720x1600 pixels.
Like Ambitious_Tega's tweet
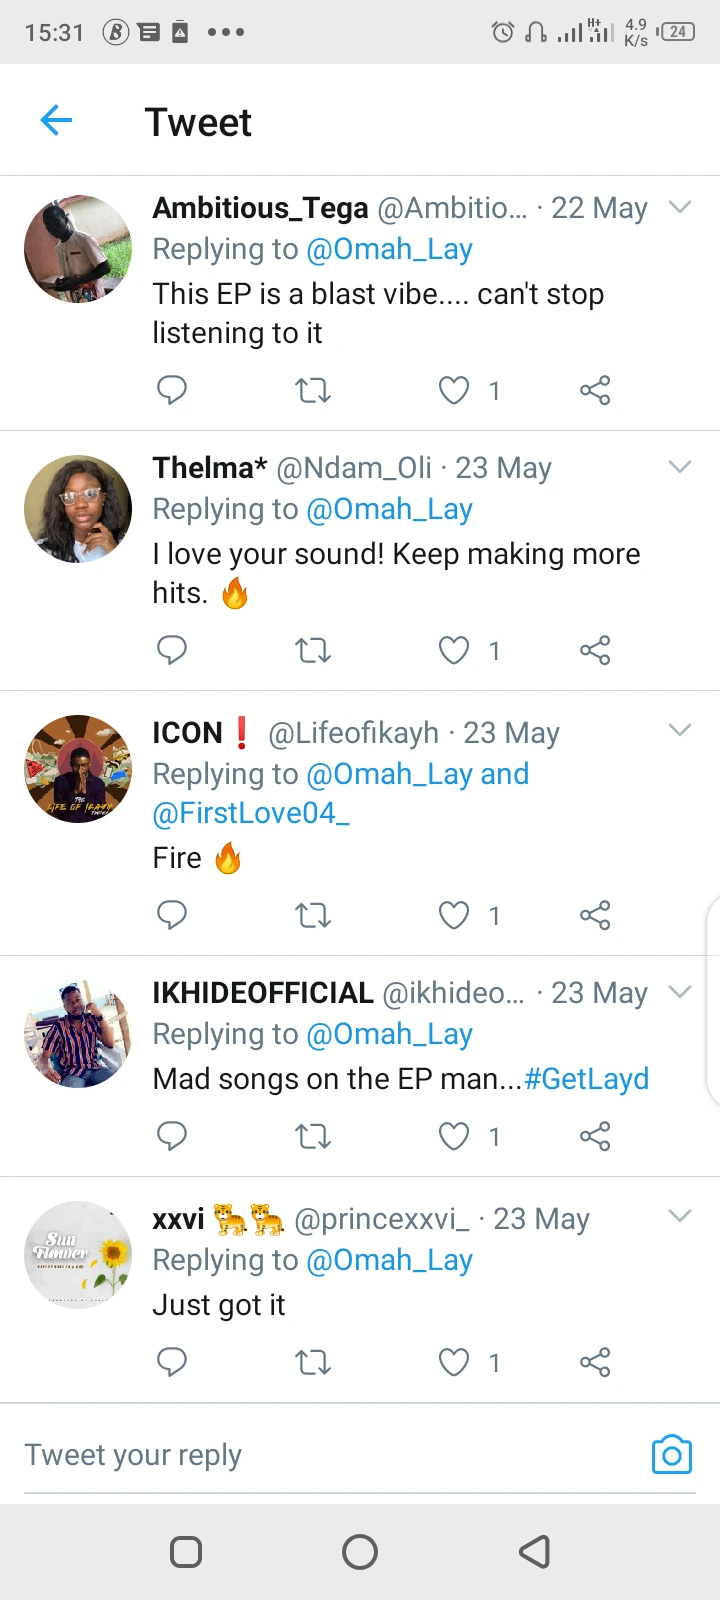point(455,390)
